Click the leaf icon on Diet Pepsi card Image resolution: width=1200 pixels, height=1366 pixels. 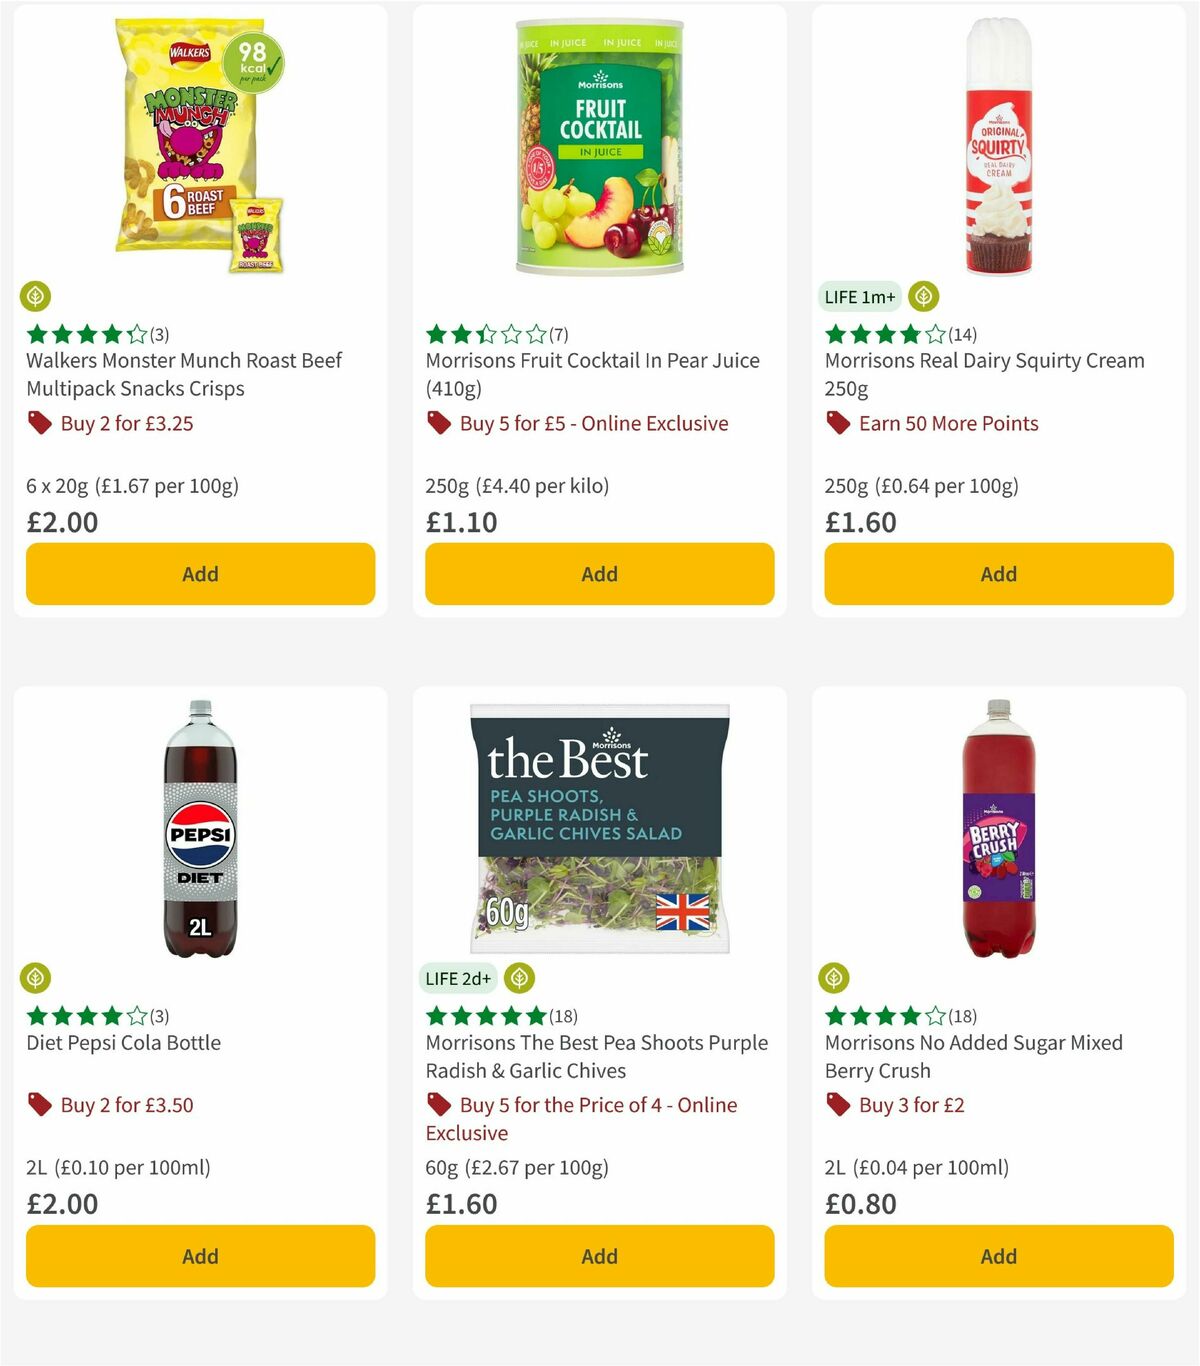coord(36,978)
